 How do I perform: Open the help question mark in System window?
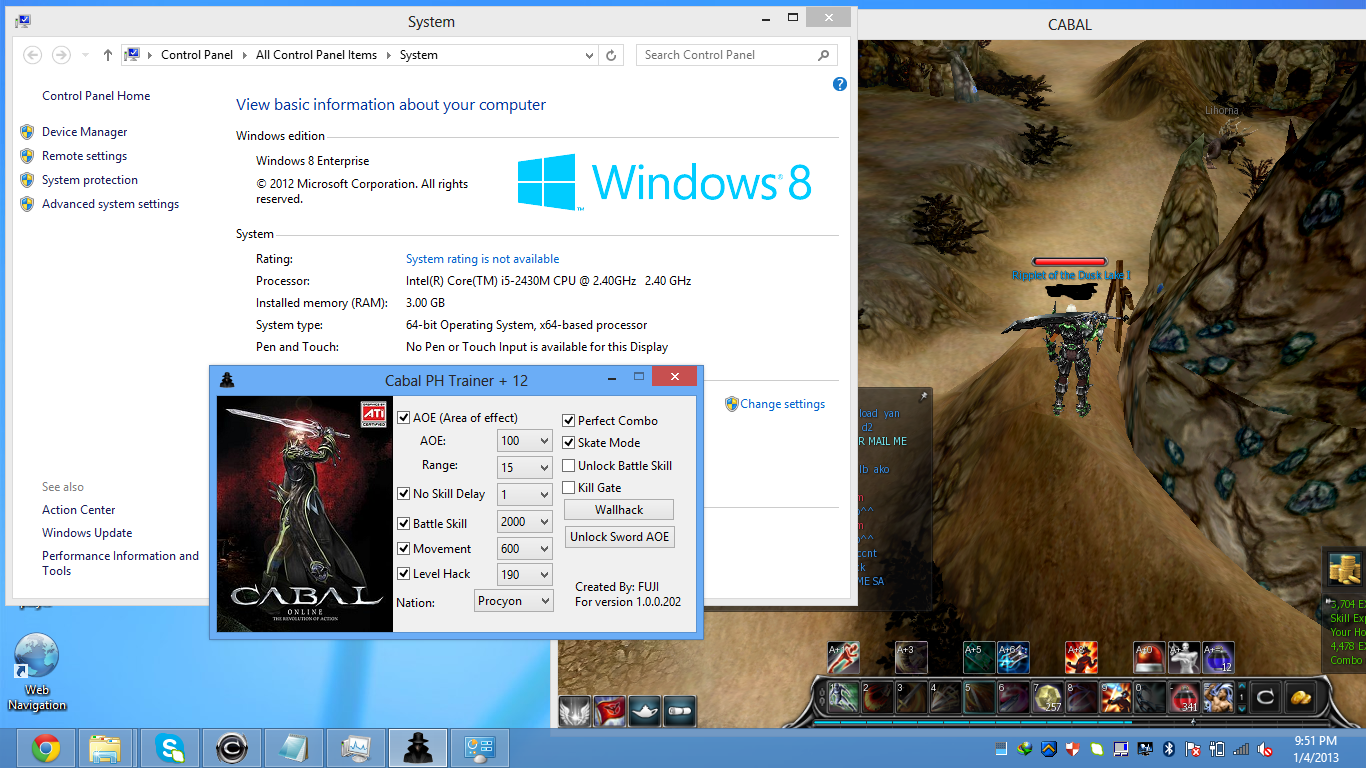tap(840, 84)
